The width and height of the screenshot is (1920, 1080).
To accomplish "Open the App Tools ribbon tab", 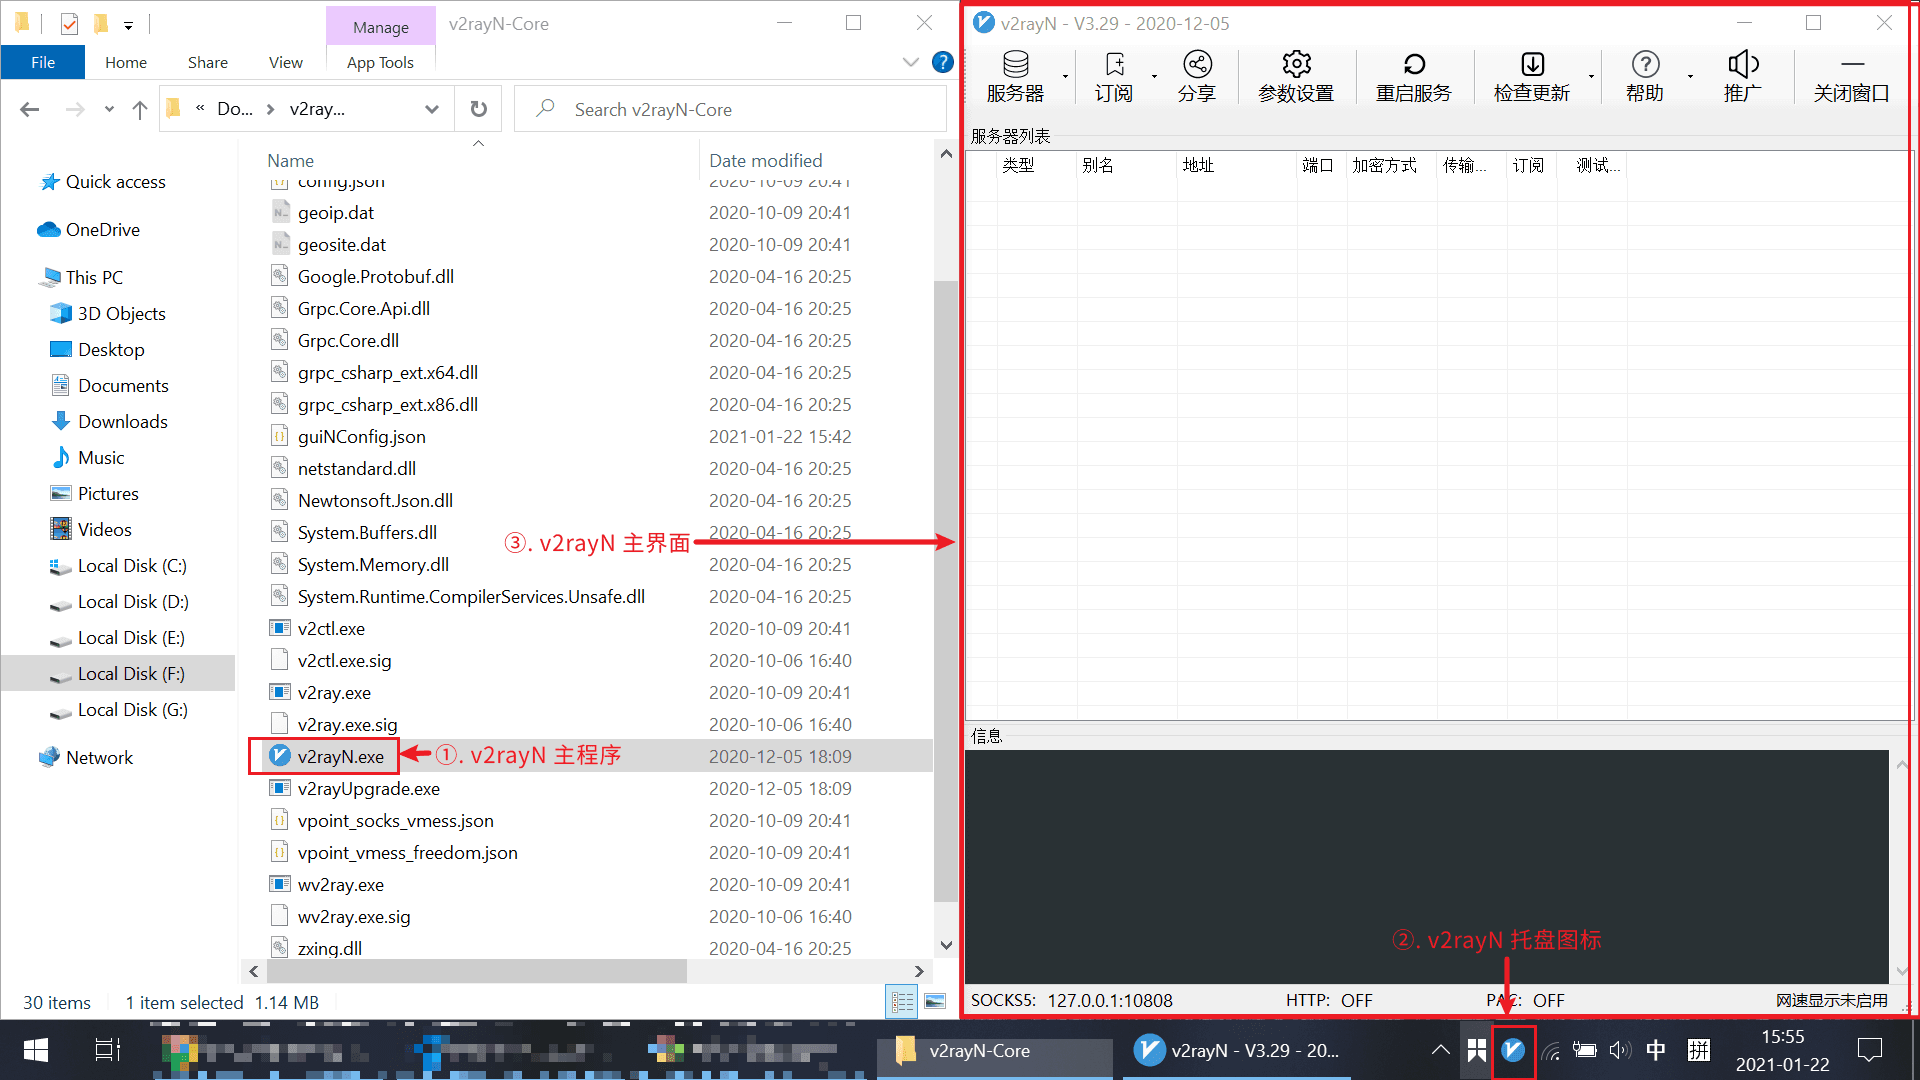I will [x=380, y=62].
